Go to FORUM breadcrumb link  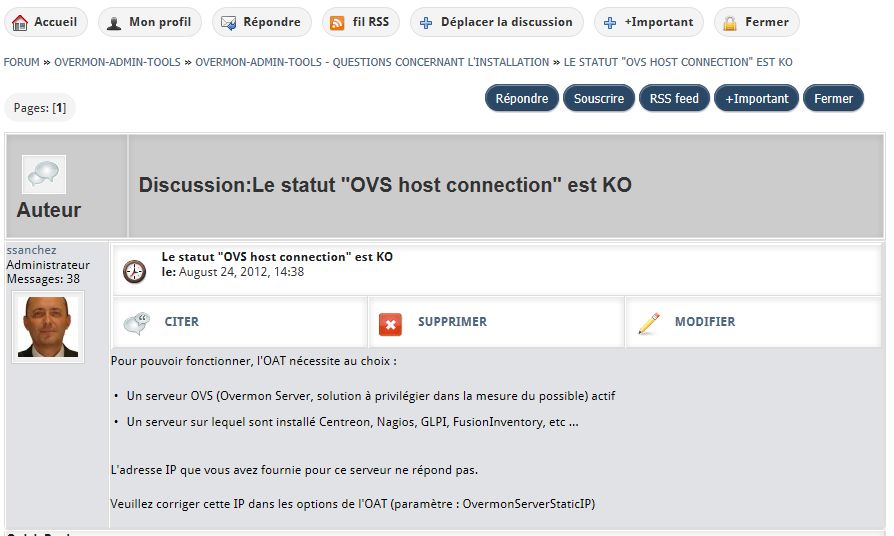coord(21,62)
